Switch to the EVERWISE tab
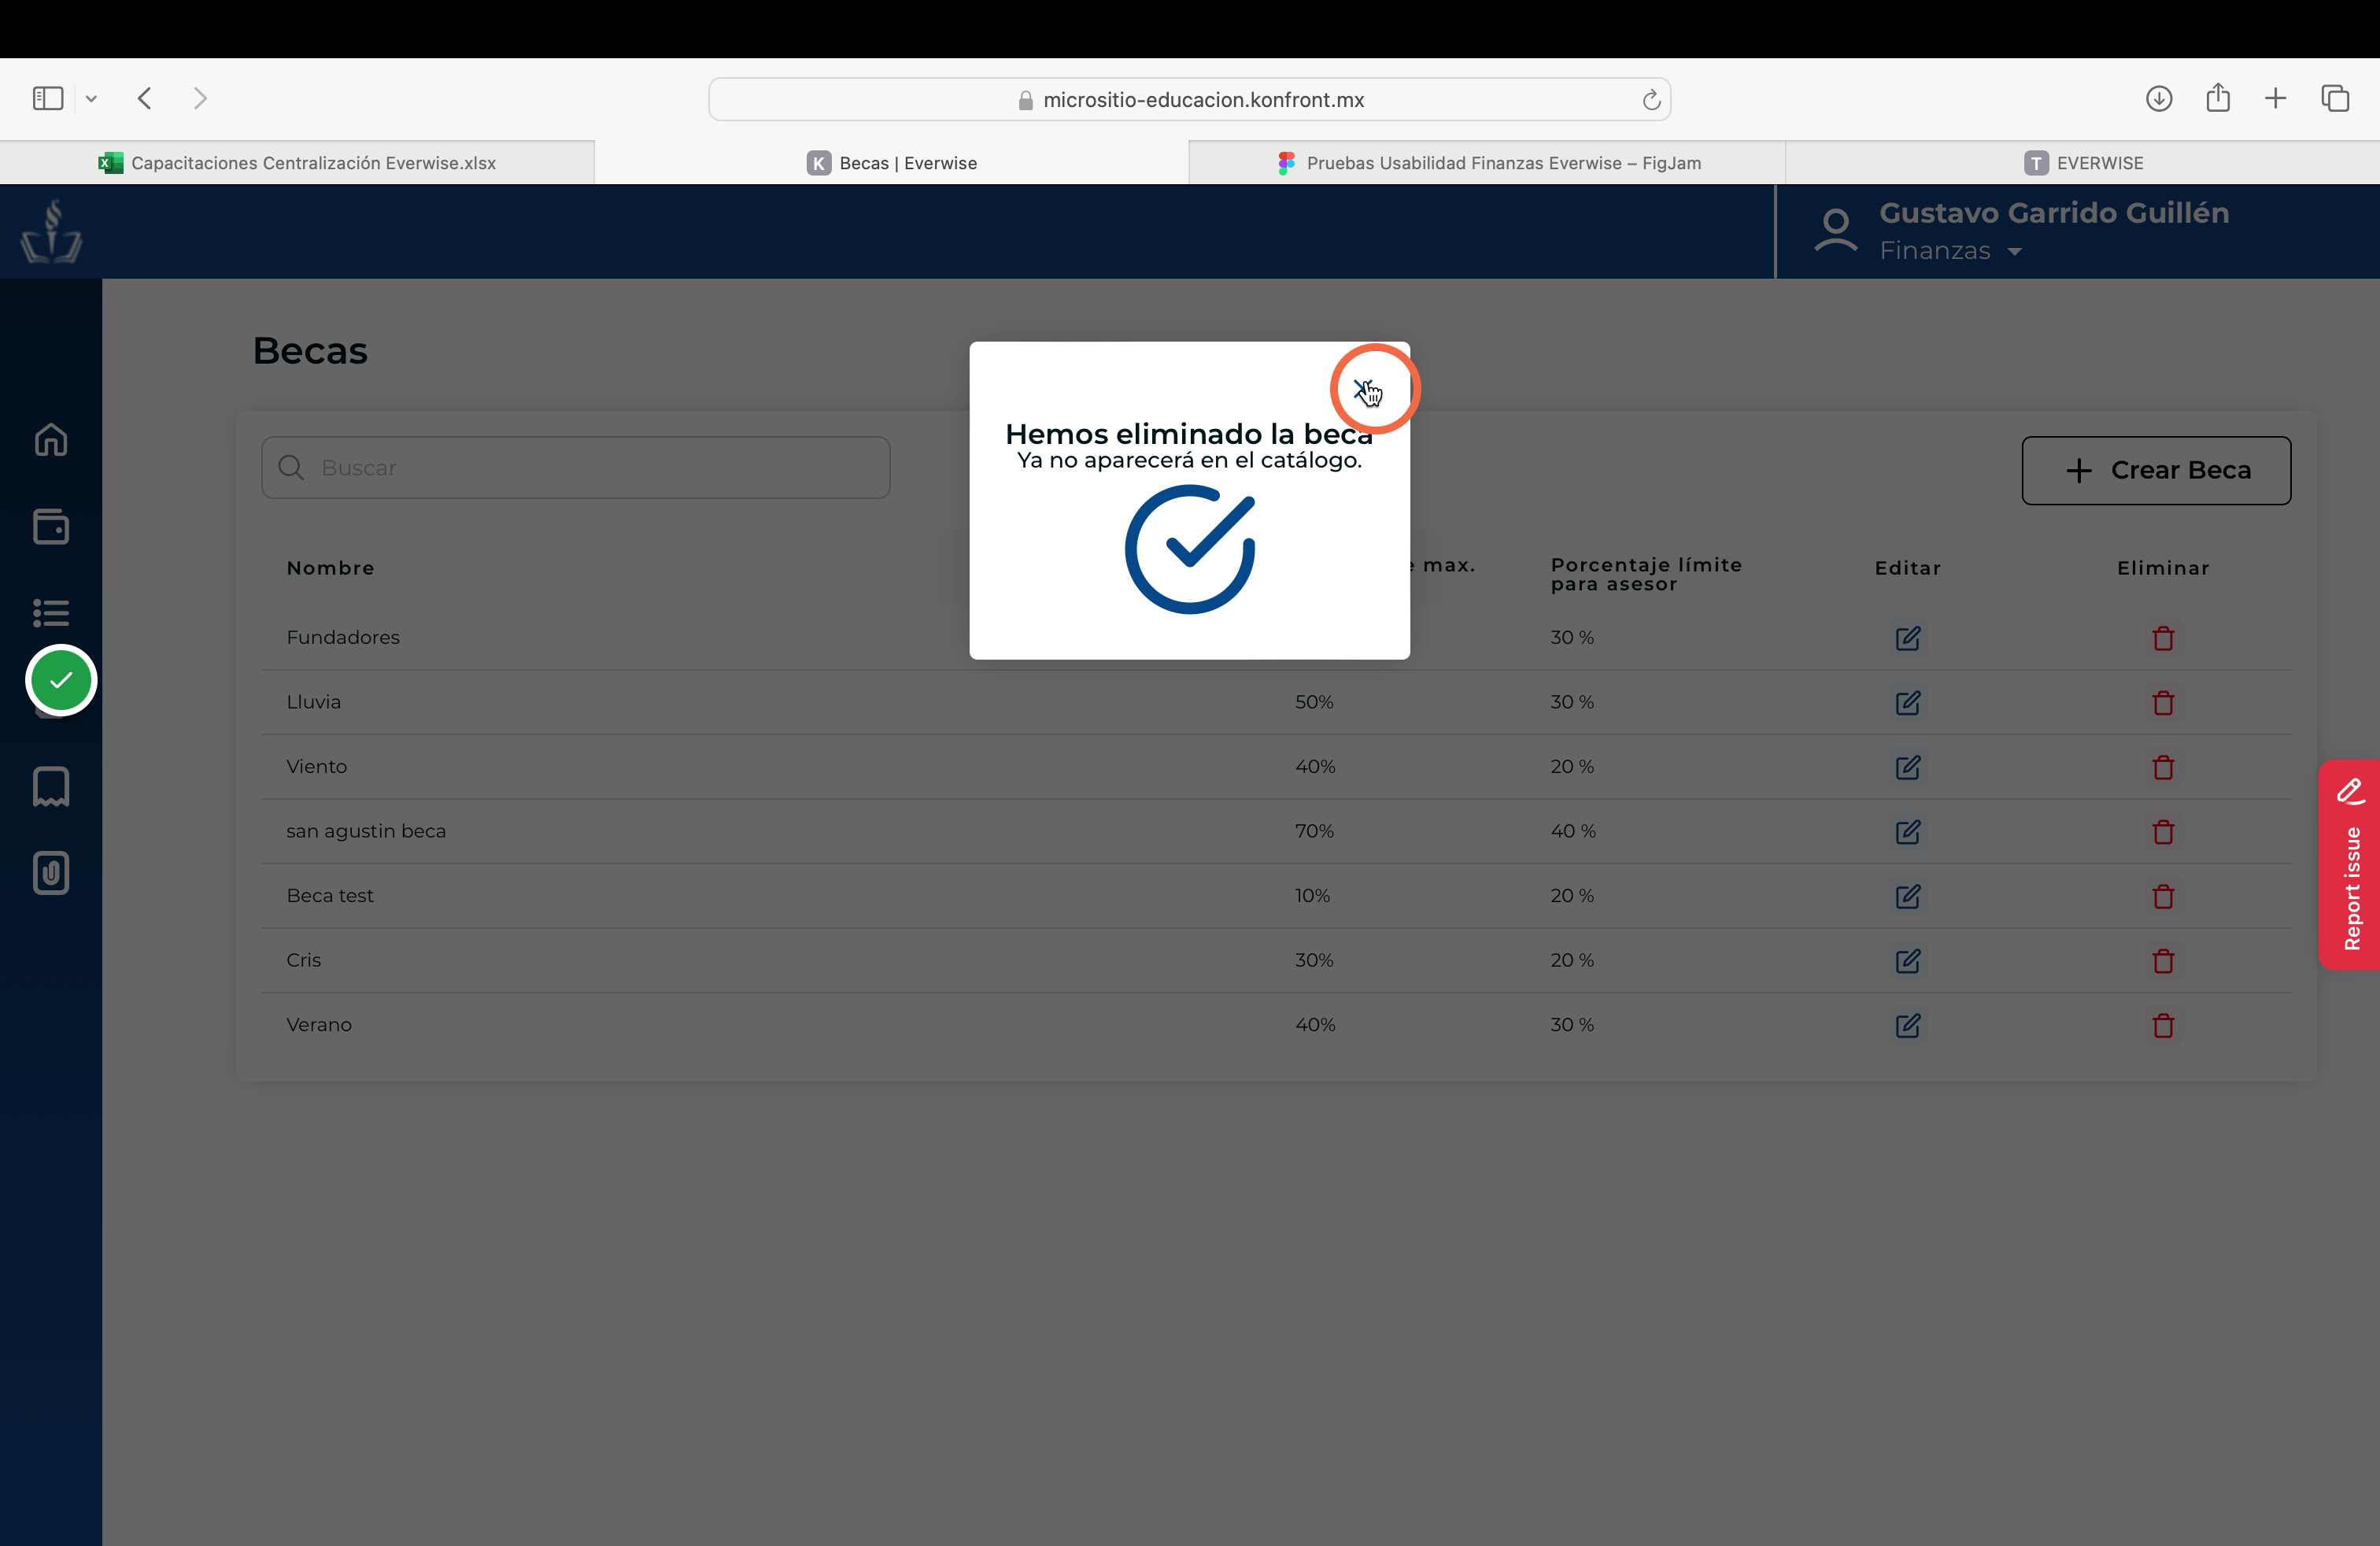The image size is (2380, 1546). [2083, 162]
